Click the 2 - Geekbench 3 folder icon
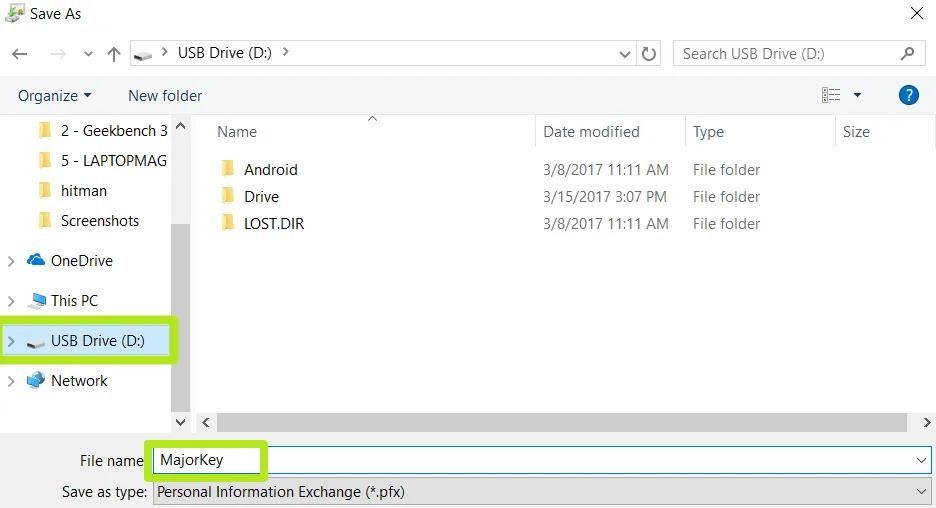 pos(45,130)
